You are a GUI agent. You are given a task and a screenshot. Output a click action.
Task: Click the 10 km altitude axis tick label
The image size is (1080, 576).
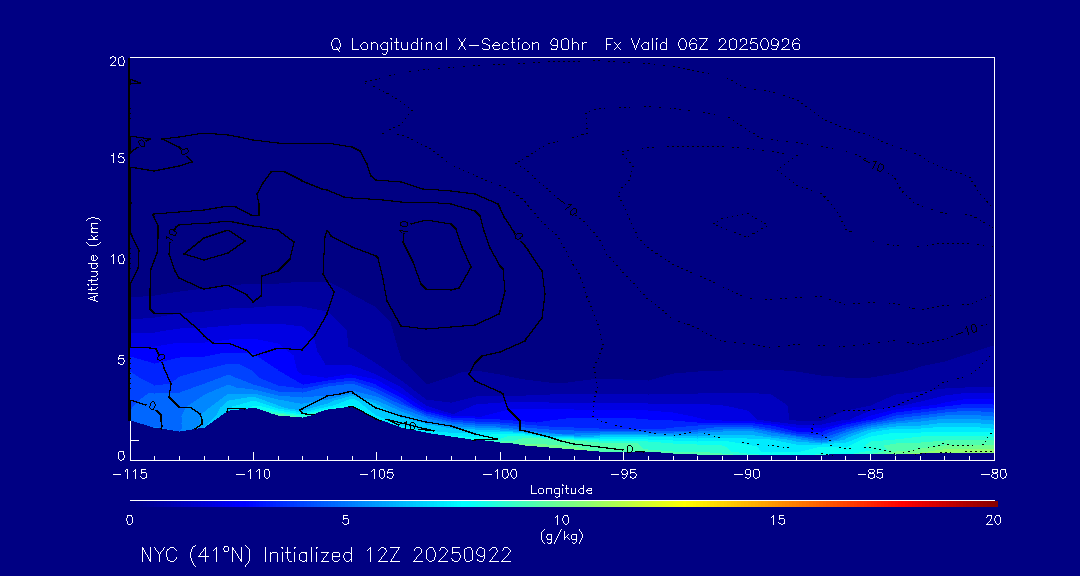[x=116, y=259]
